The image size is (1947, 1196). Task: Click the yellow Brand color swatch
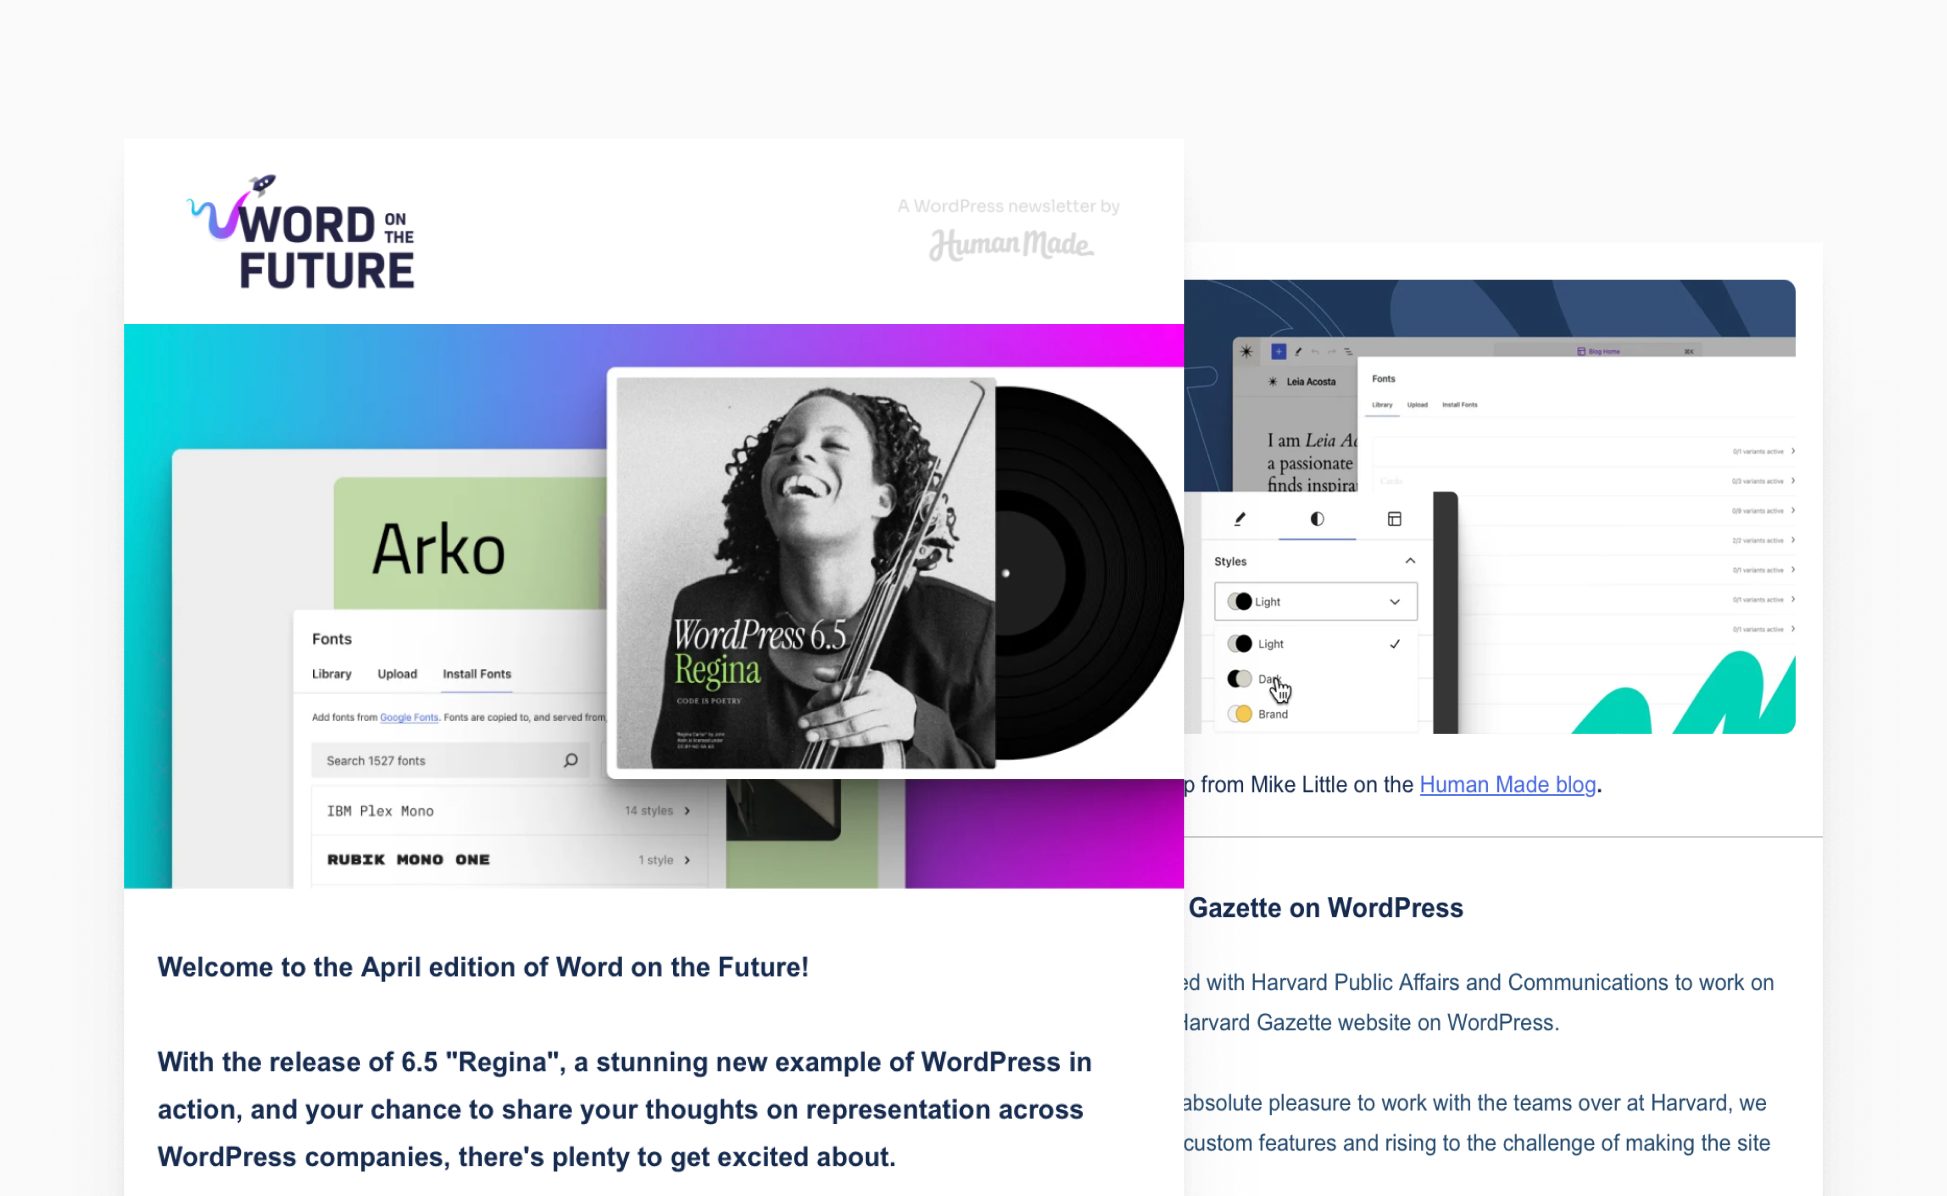click(1240, 714)
